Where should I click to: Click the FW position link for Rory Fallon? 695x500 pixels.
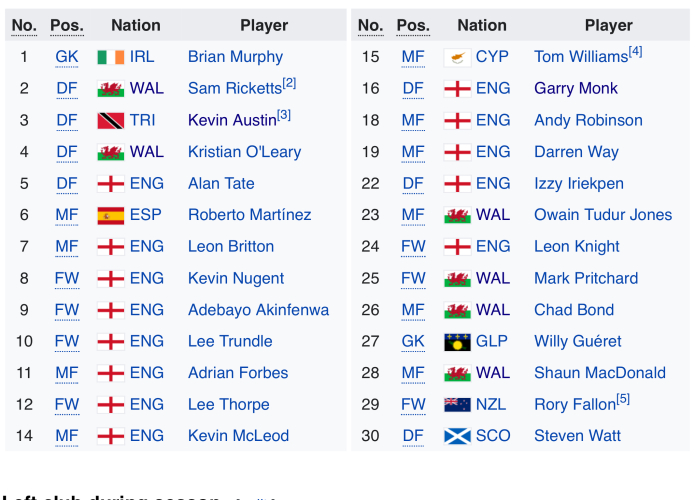(413, 405)
